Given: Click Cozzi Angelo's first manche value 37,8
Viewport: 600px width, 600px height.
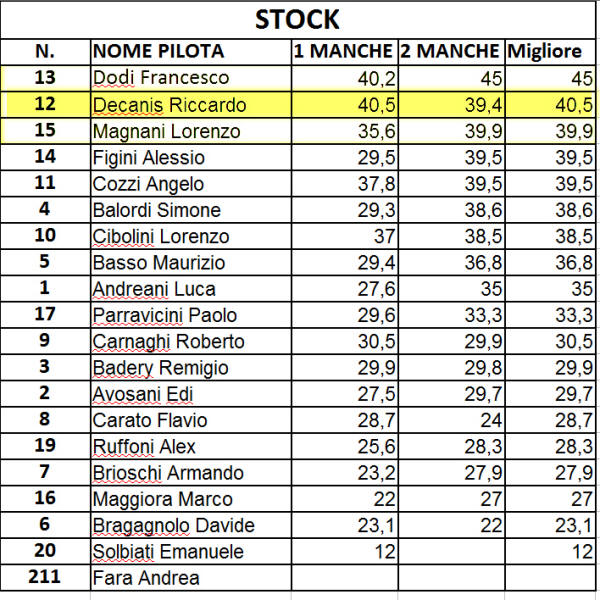Looking at the screenshot, I should click(x=344, y=184).
